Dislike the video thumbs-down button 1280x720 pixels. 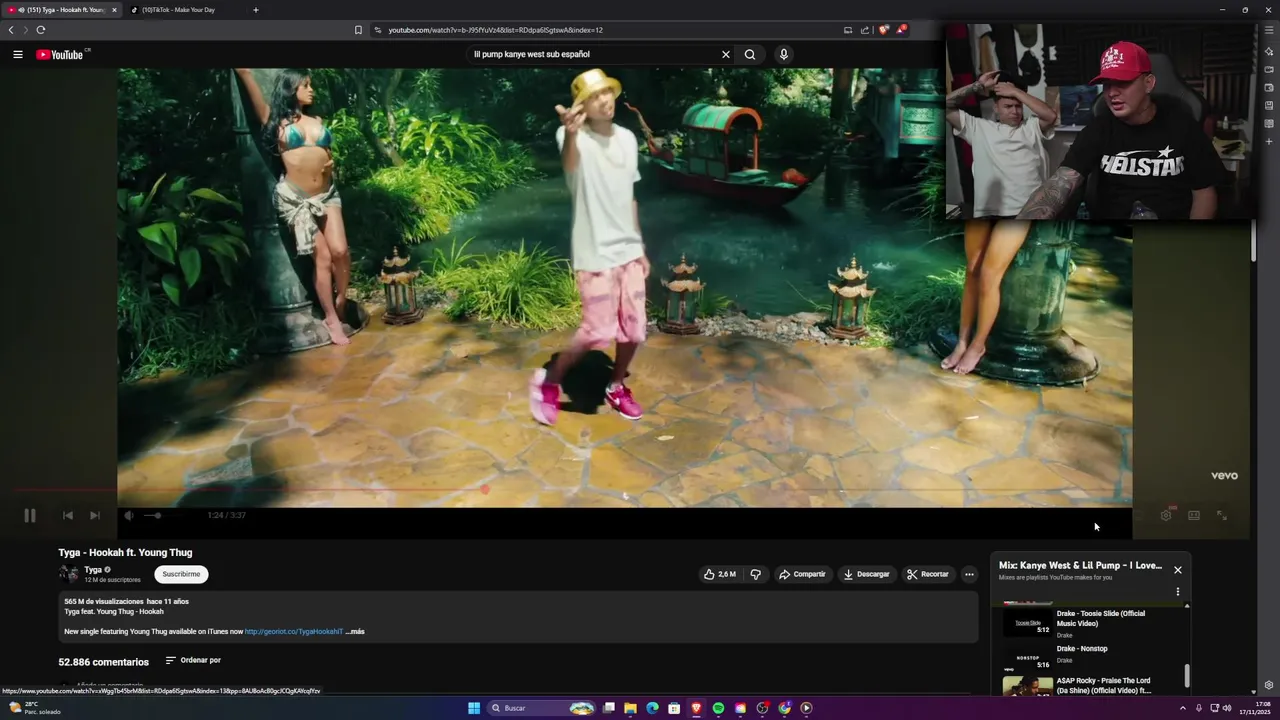click(x=756, y=574)
